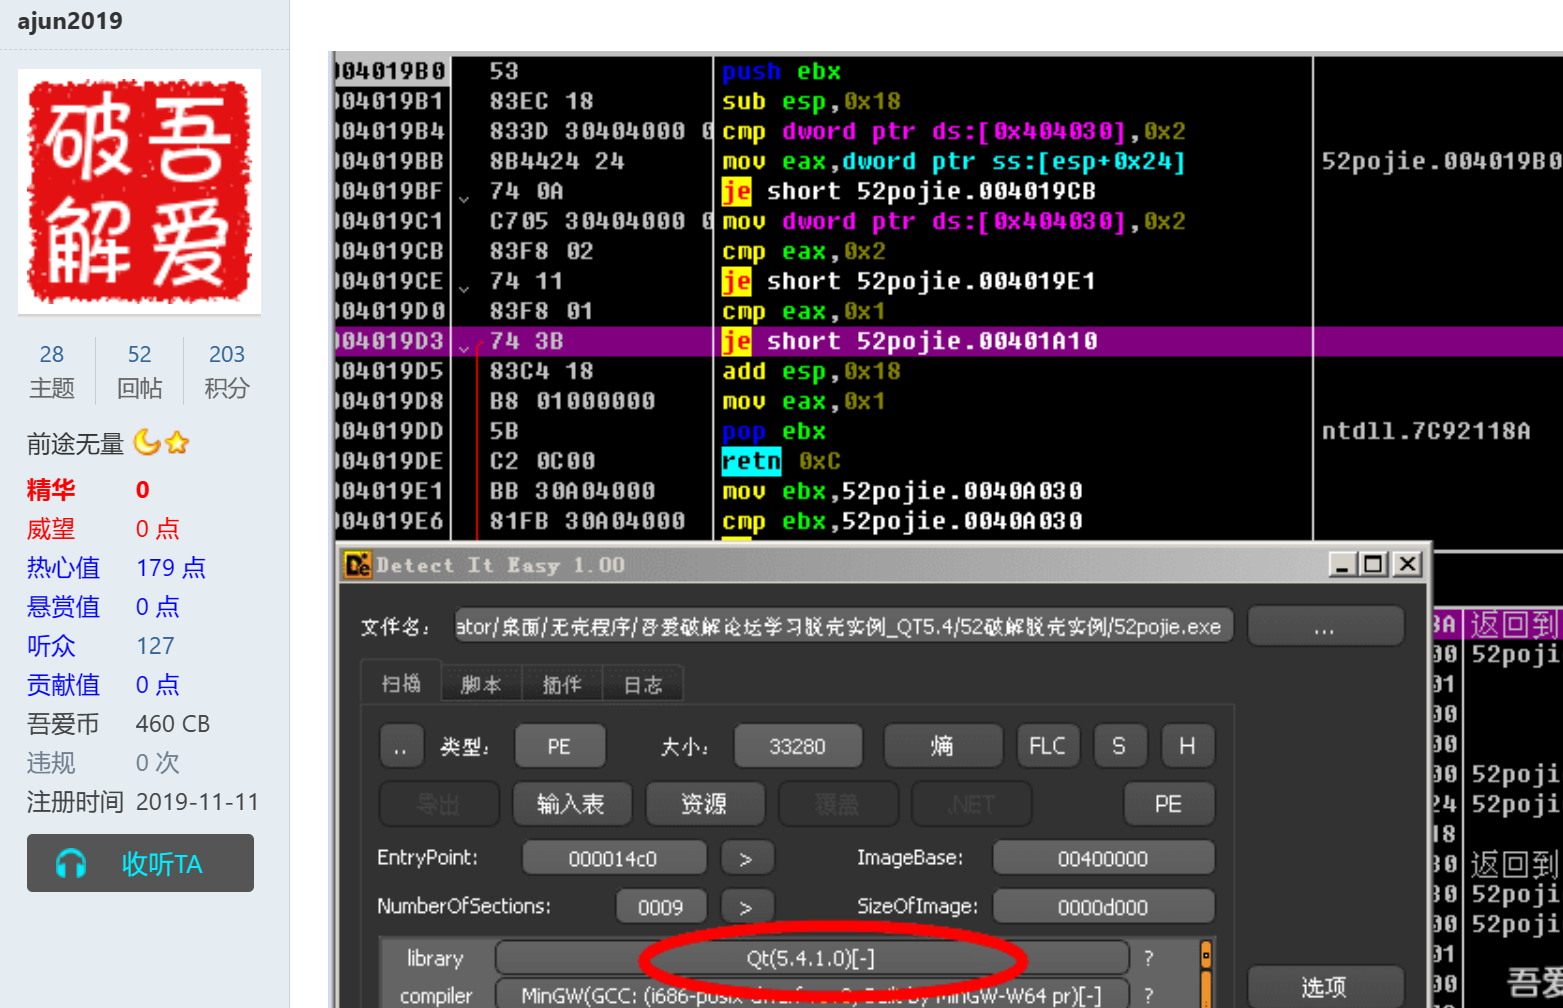Click the 选项 options button
Image resolution: width=1563 pixels, height=1008 pixels.
[x=1324, y=987]
